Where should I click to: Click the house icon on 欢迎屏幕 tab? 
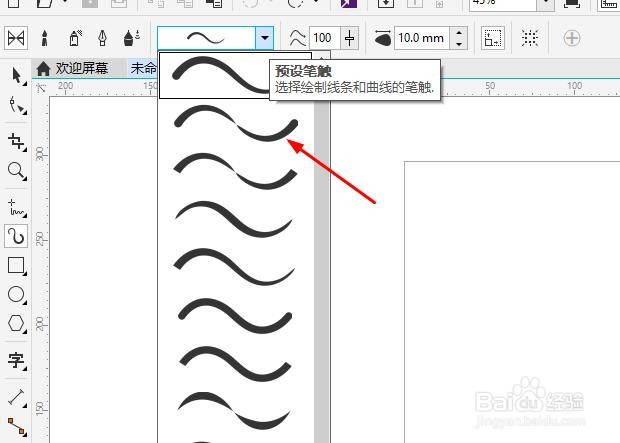43,68
